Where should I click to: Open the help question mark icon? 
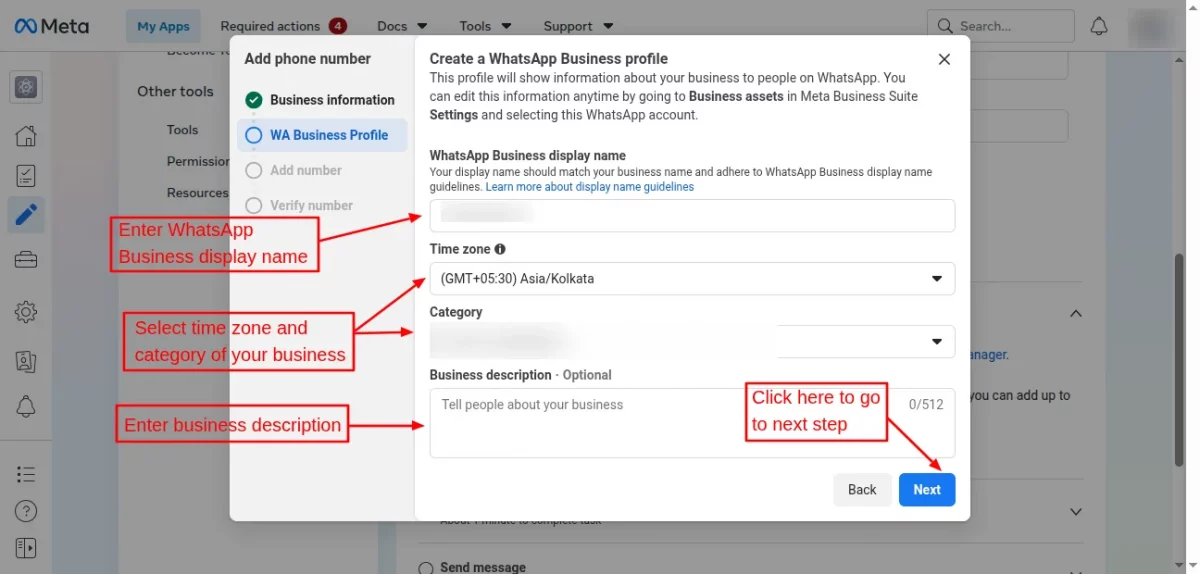coord(26,511)
